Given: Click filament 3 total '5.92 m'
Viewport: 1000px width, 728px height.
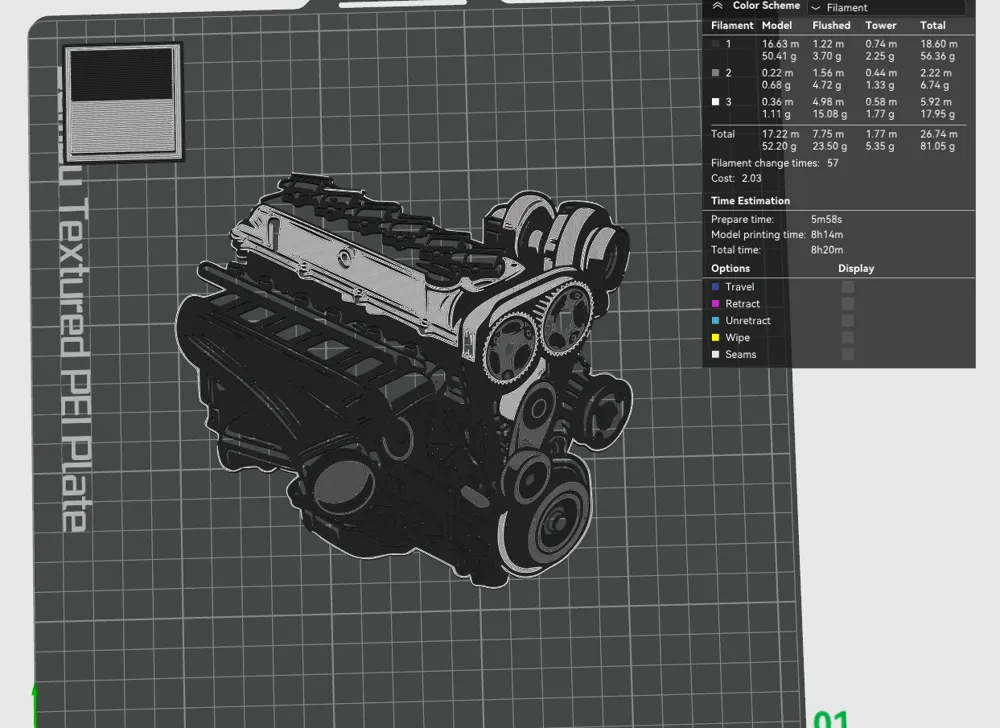Looking at the screenshot, I should pyautogui.click(x=936, y=101).
